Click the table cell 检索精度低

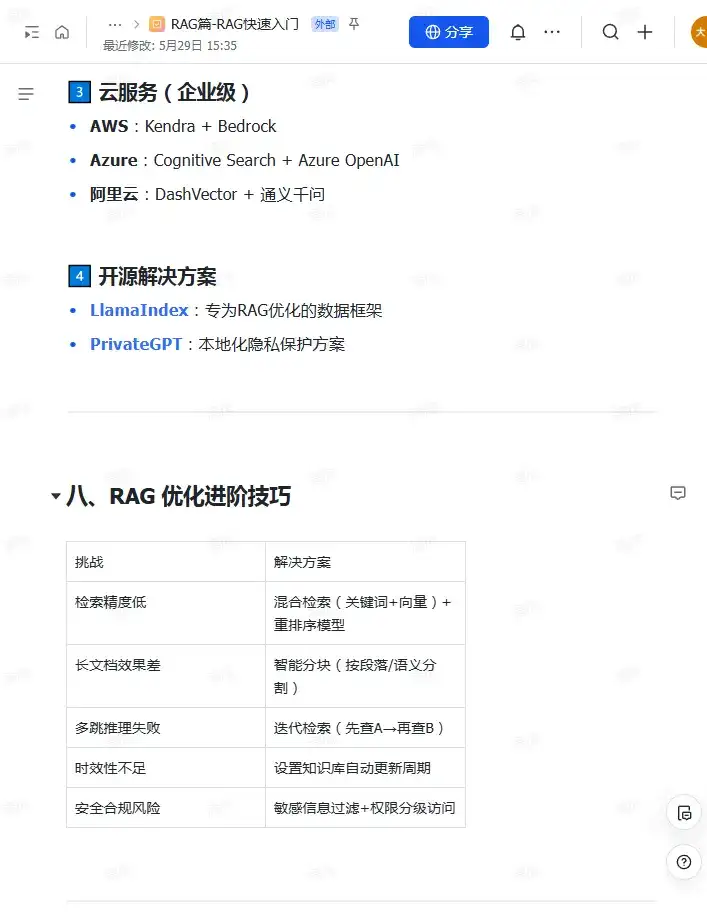pyautogui.click(x=166, y=613)
